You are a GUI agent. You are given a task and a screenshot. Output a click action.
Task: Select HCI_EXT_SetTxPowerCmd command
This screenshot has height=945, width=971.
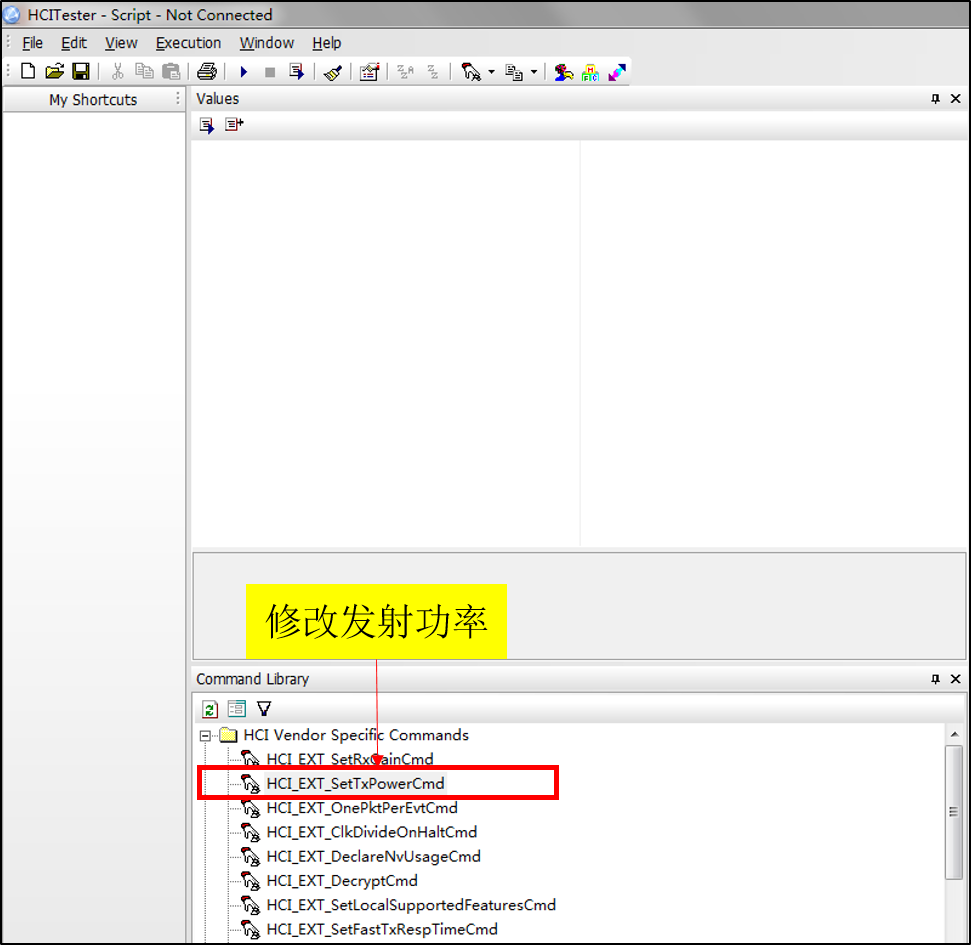click(x=355, y=783)
